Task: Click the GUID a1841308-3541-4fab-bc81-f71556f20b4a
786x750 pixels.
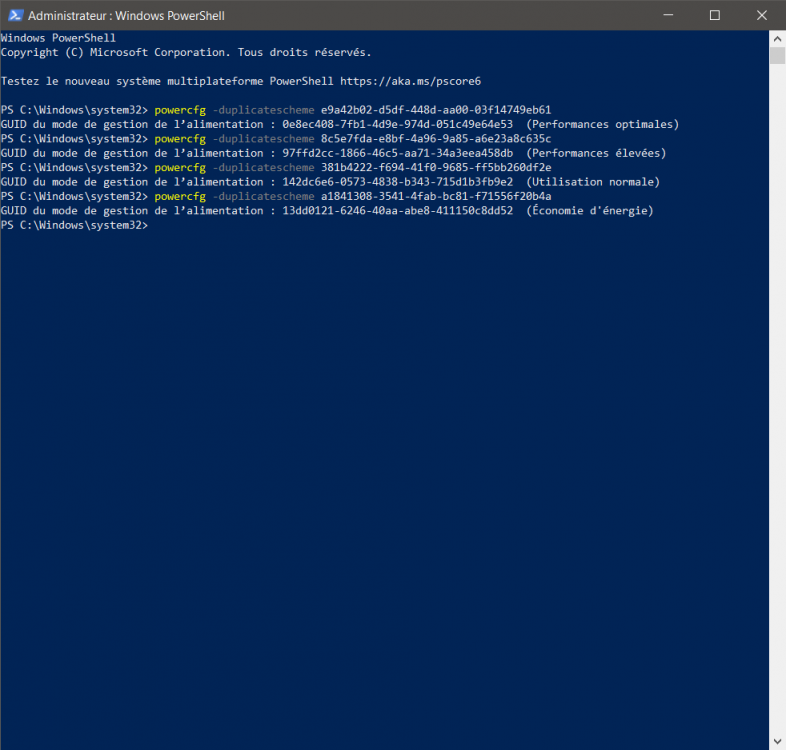Action: (436, 197)
